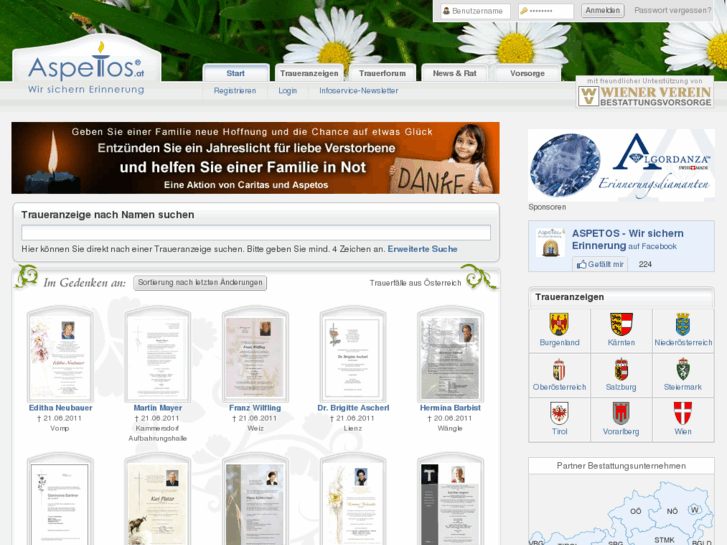Click the Salzburg coat of arms icon

click(621, 369)
